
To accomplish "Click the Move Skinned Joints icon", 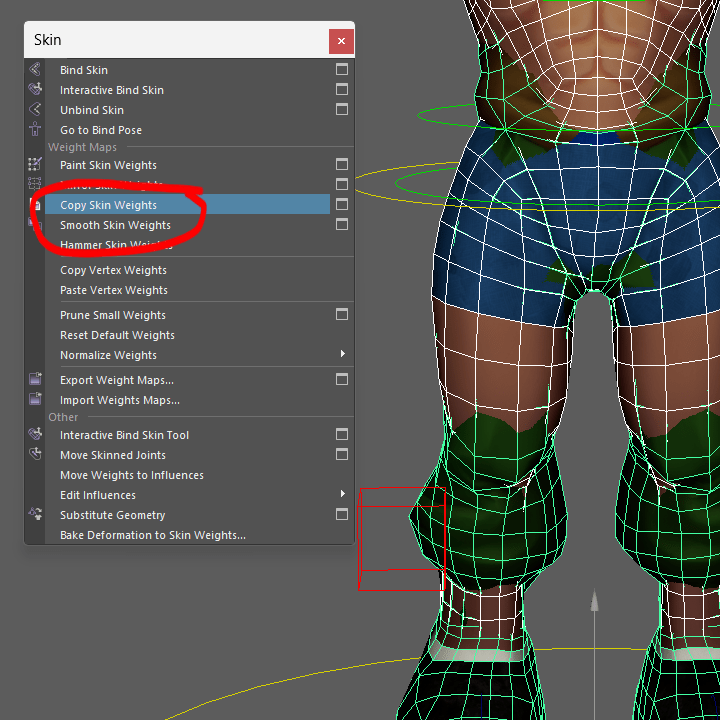I will coord(35,455).
